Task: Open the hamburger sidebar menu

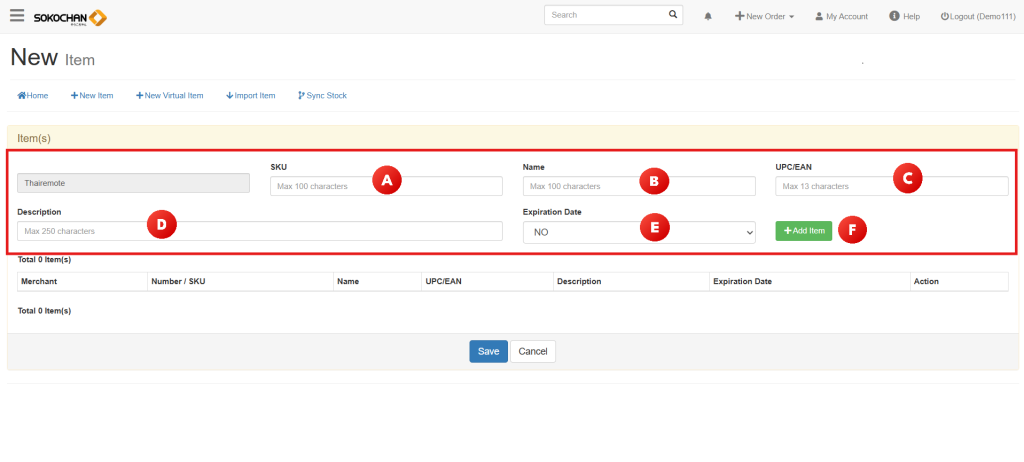Action: point(17,16)
